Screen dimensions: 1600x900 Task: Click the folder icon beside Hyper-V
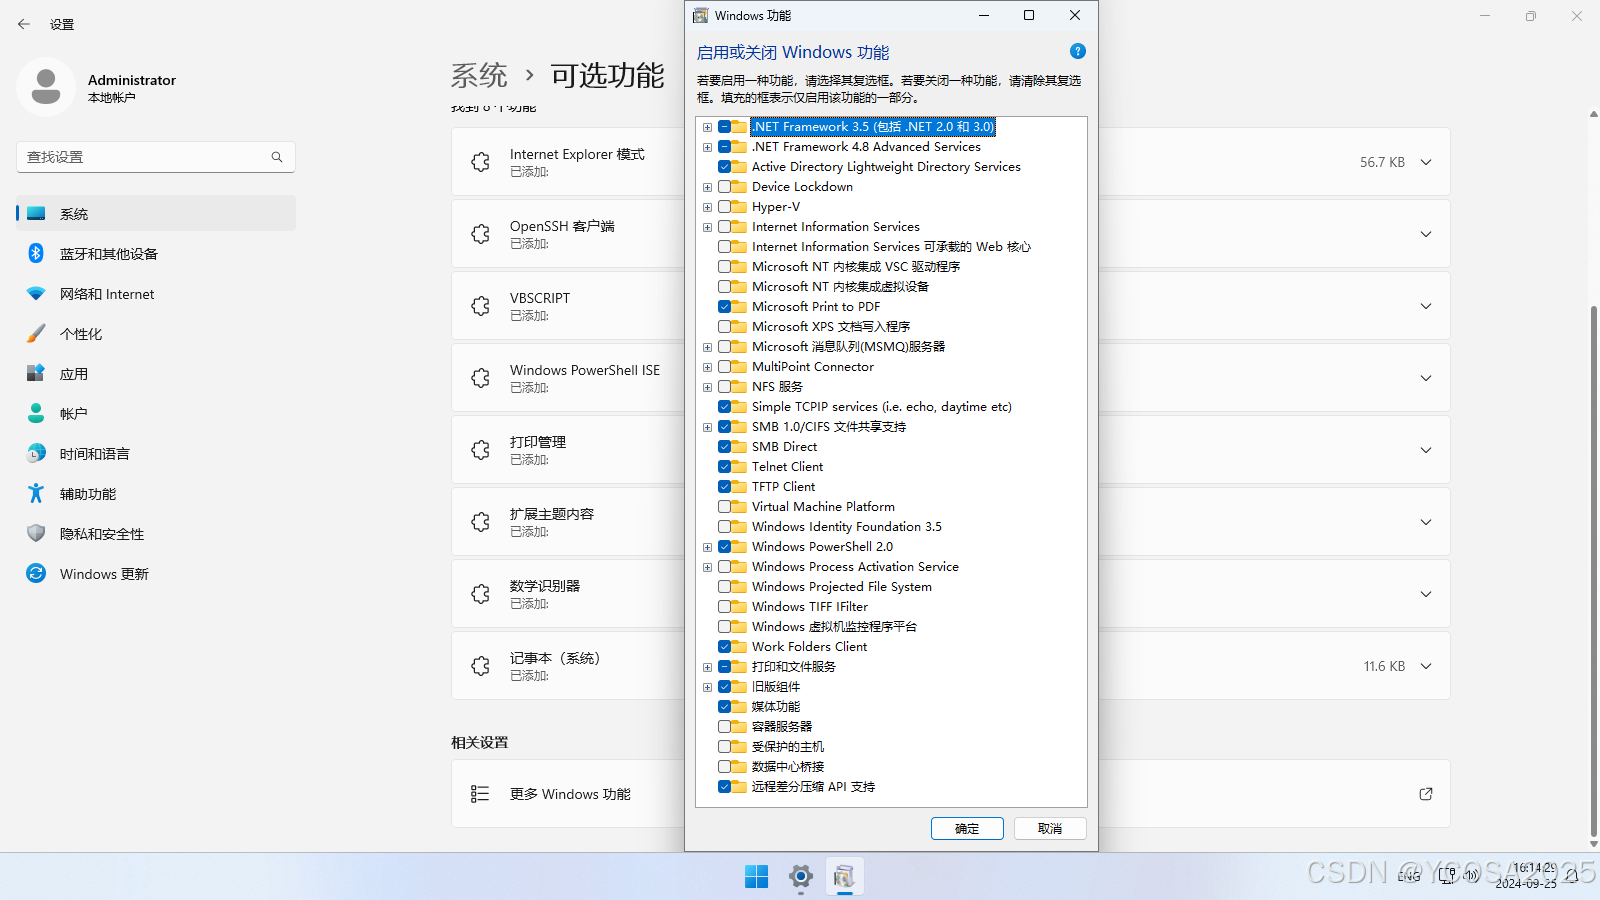tap(739, 207)
